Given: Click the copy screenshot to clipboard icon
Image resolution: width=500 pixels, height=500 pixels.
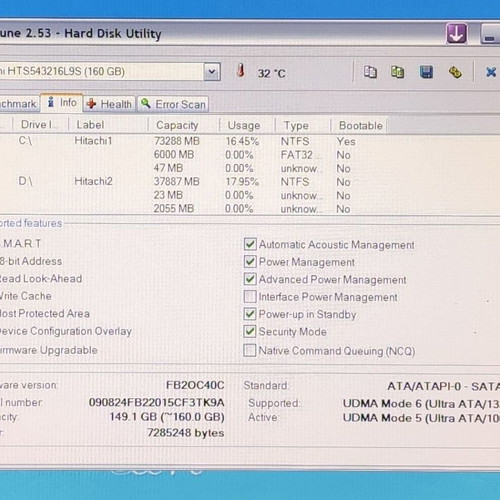Looking at the screenshot, I should (x=397, y=72).
